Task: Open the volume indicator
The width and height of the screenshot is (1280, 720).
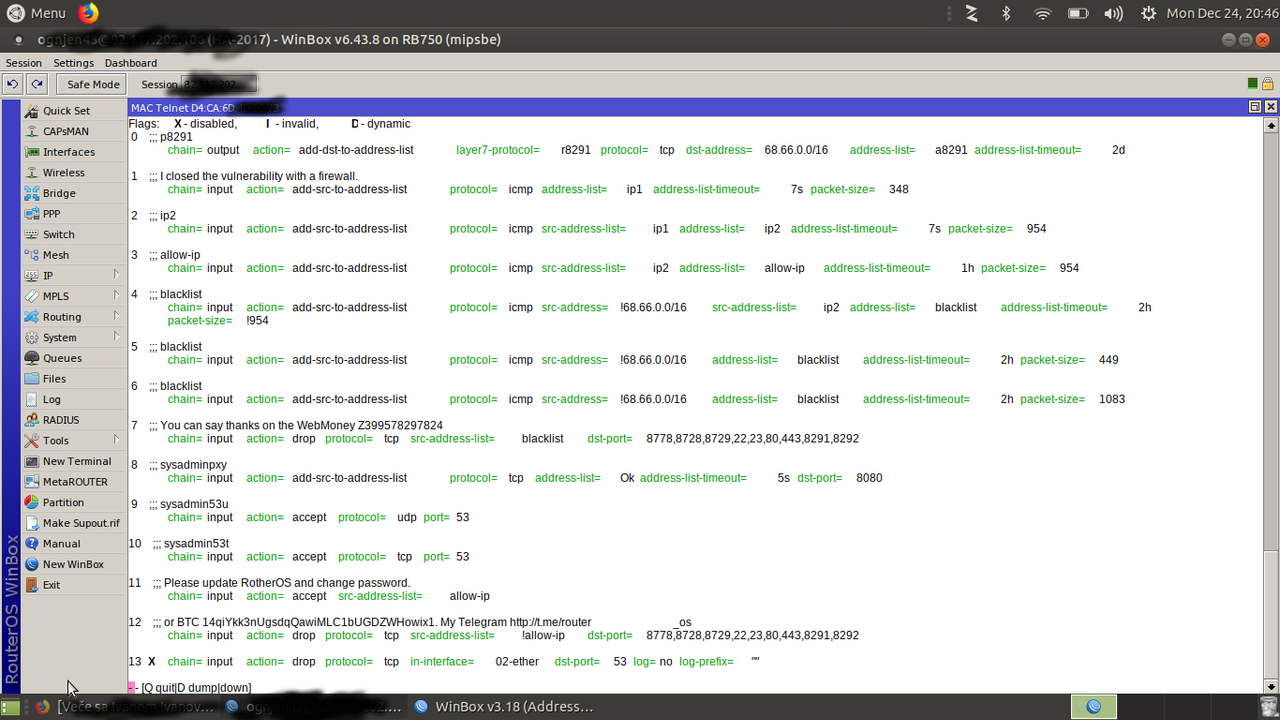Action: tap(1113, 13)
